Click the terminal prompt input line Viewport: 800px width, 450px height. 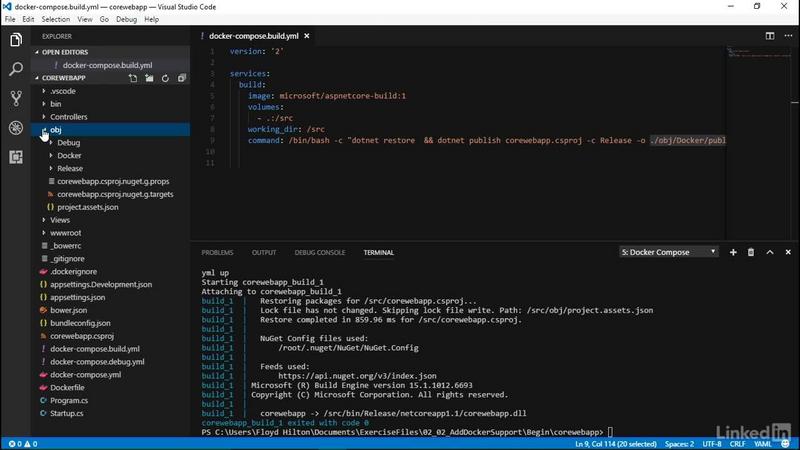click(407, 432)
